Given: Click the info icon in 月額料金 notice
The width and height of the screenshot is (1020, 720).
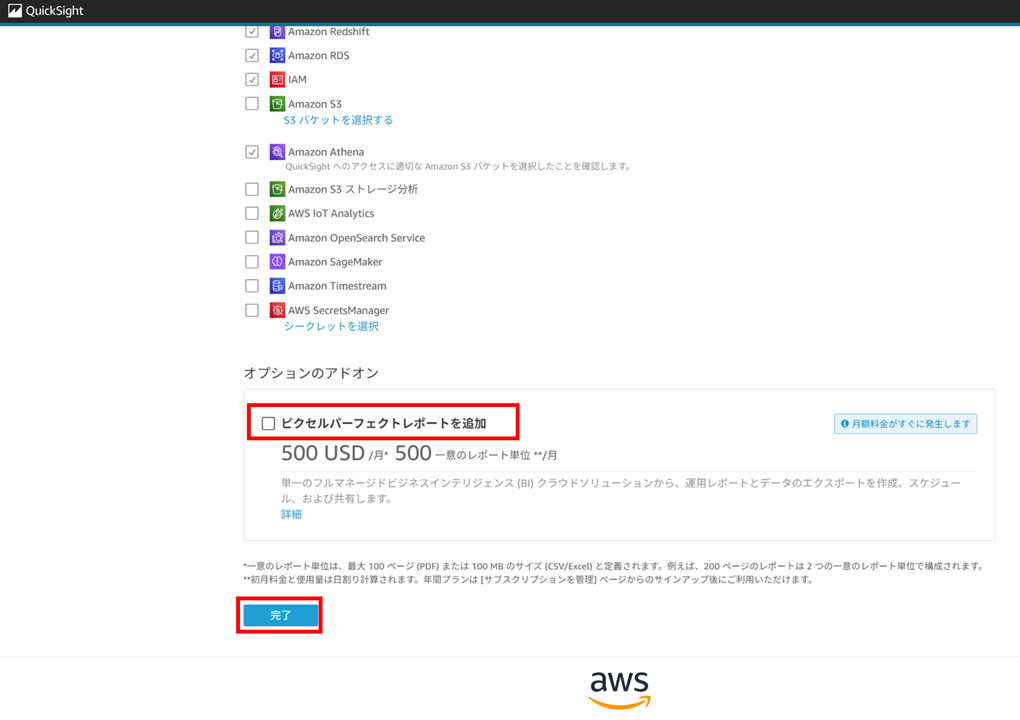Looking at the screenshot, I should click(845, 423).
